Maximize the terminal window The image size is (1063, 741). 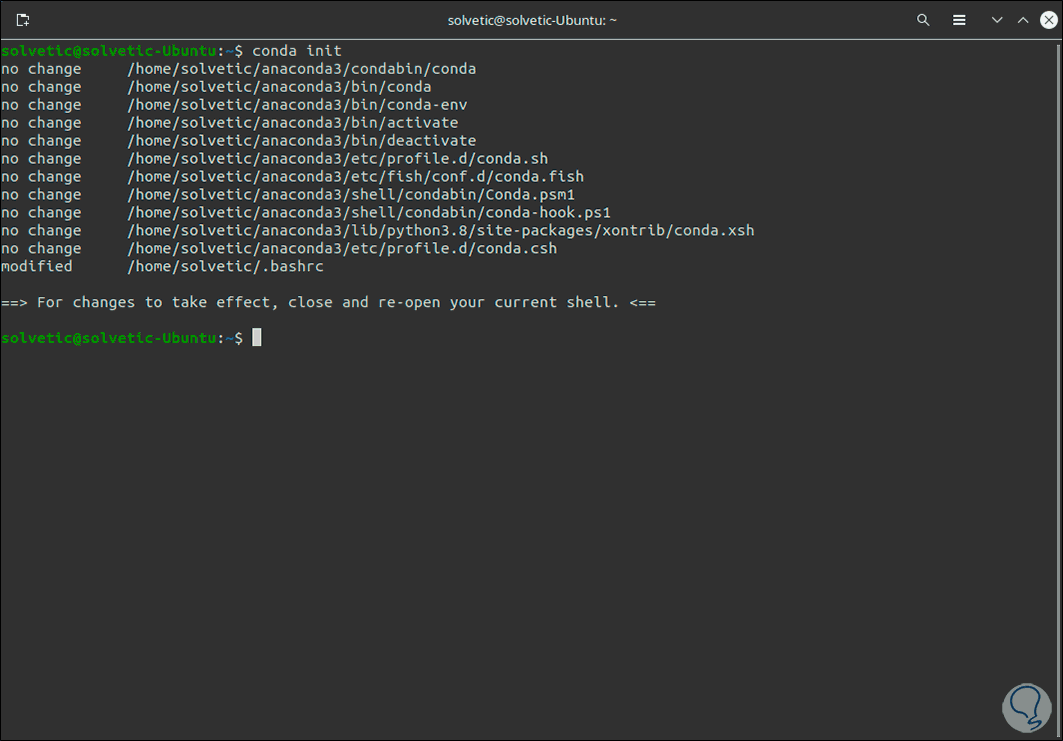(1023, 20)
